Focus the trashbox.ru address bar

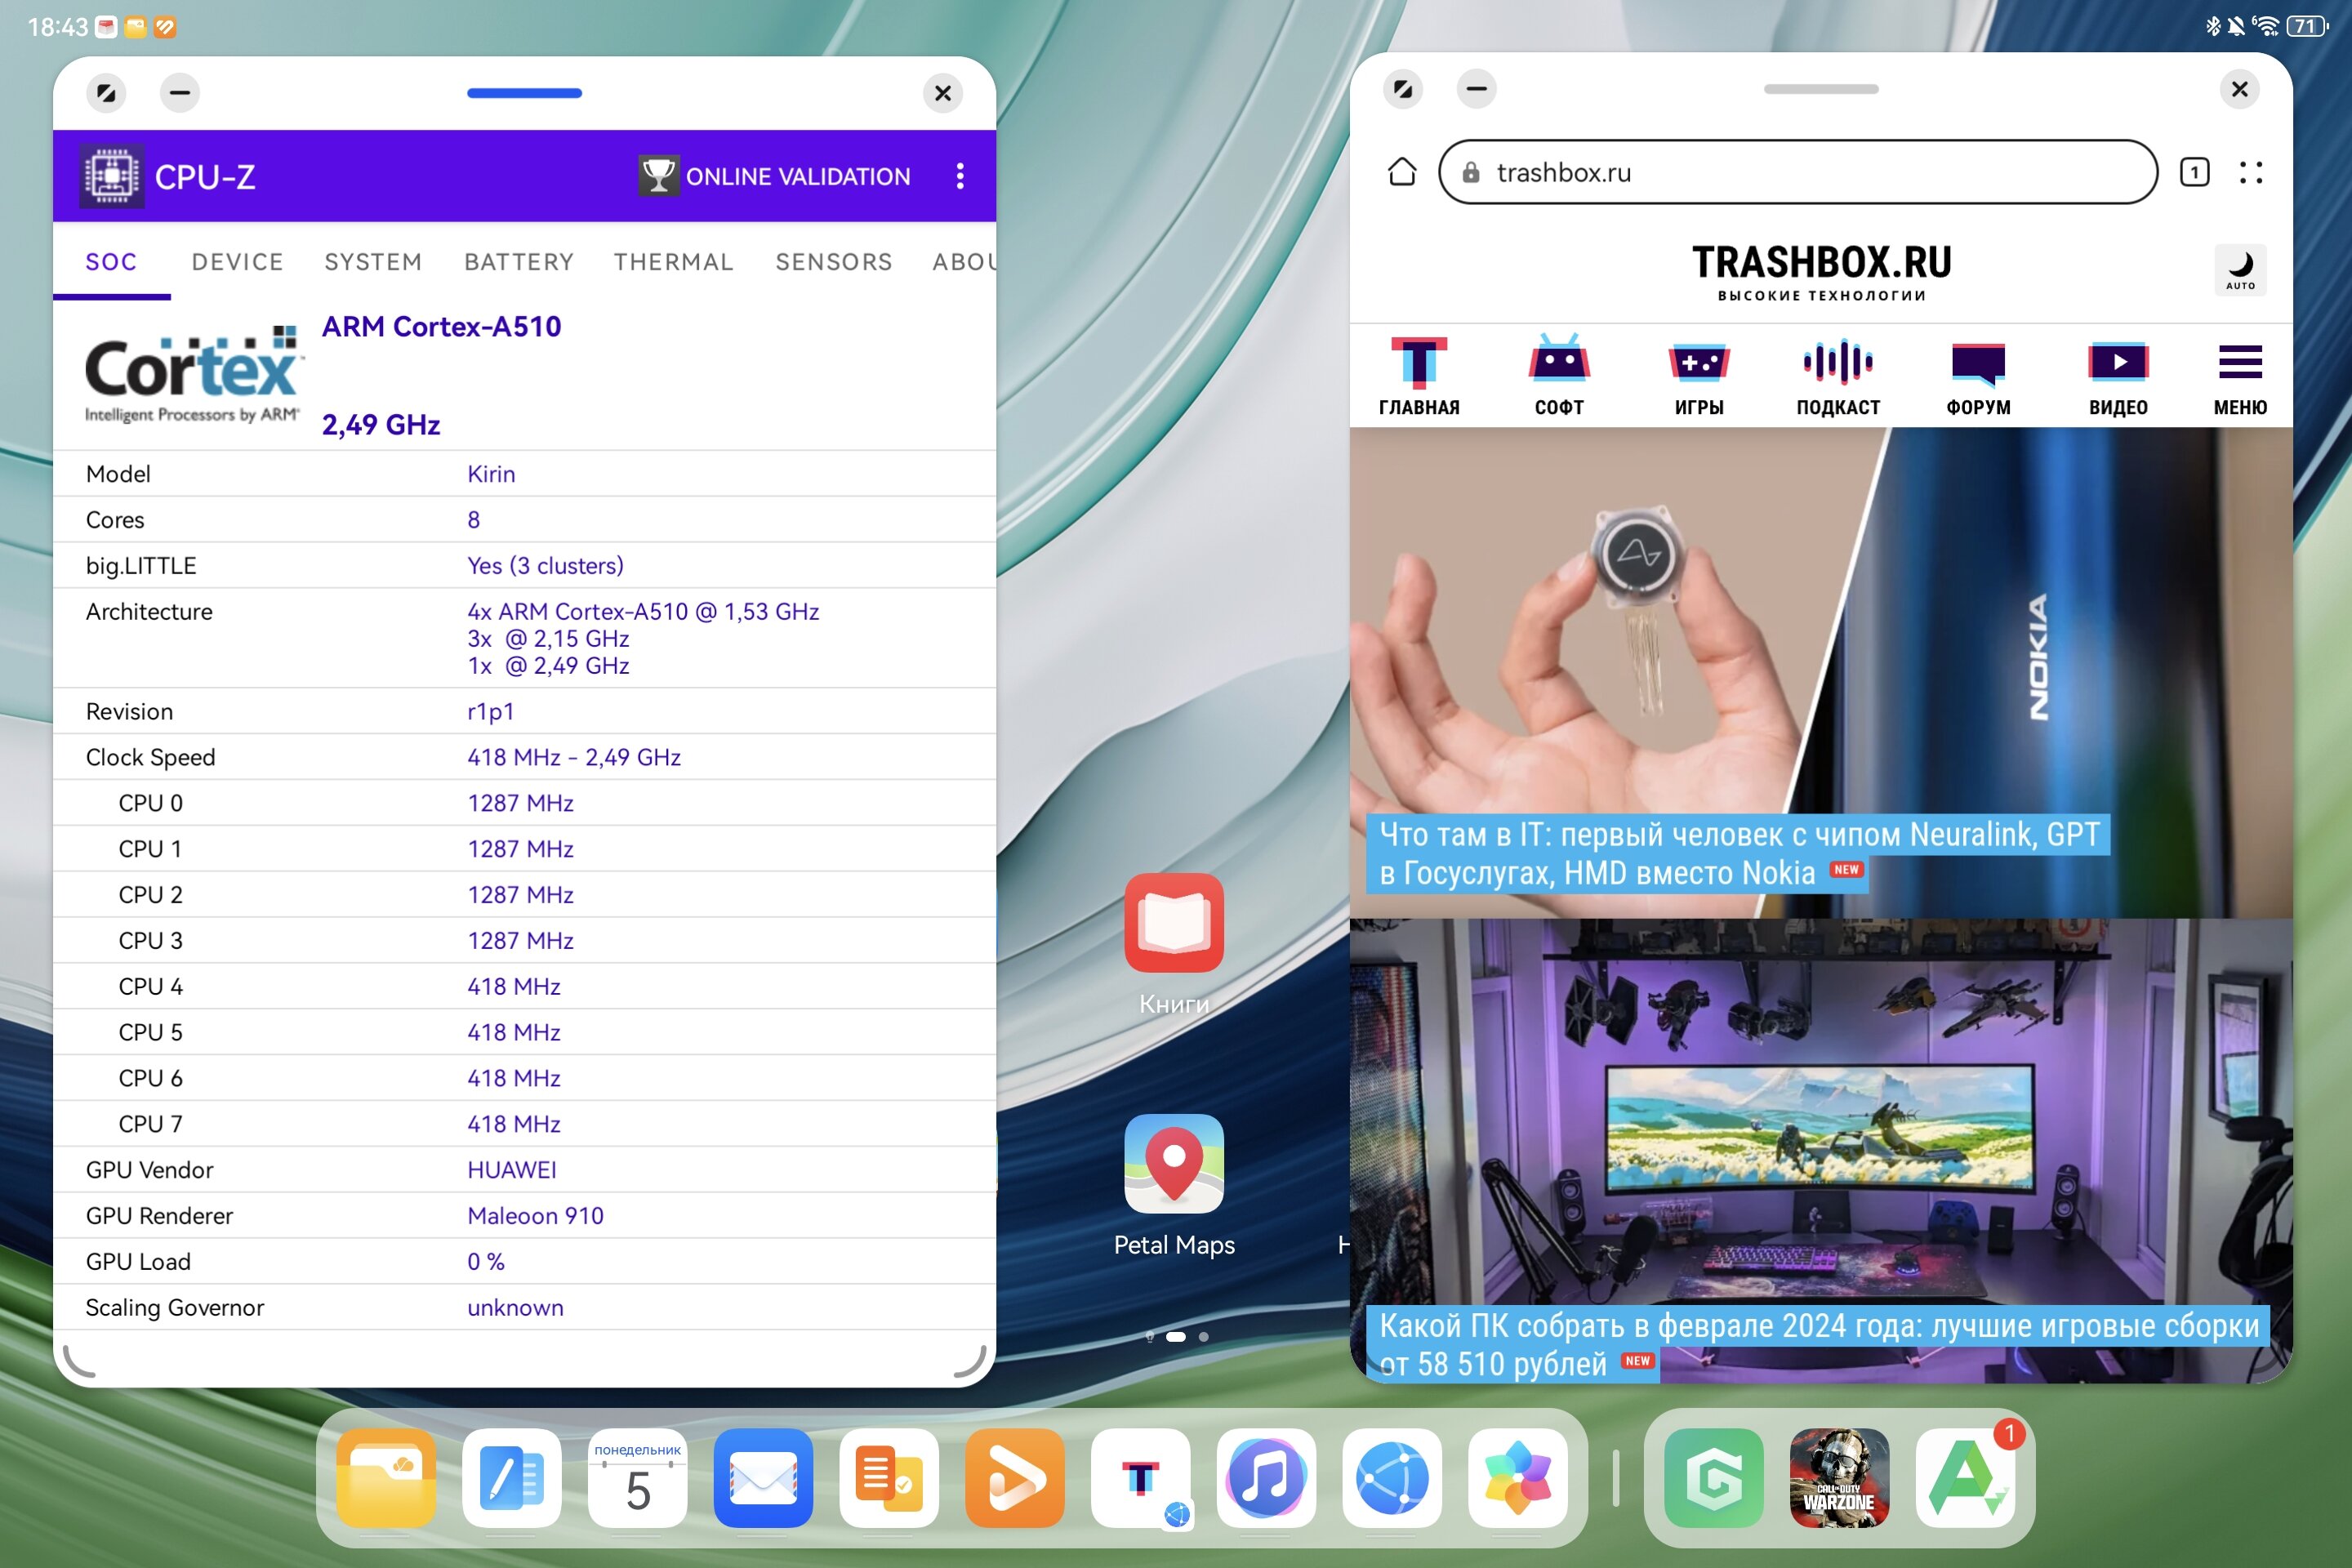[x=1797, y=172]
